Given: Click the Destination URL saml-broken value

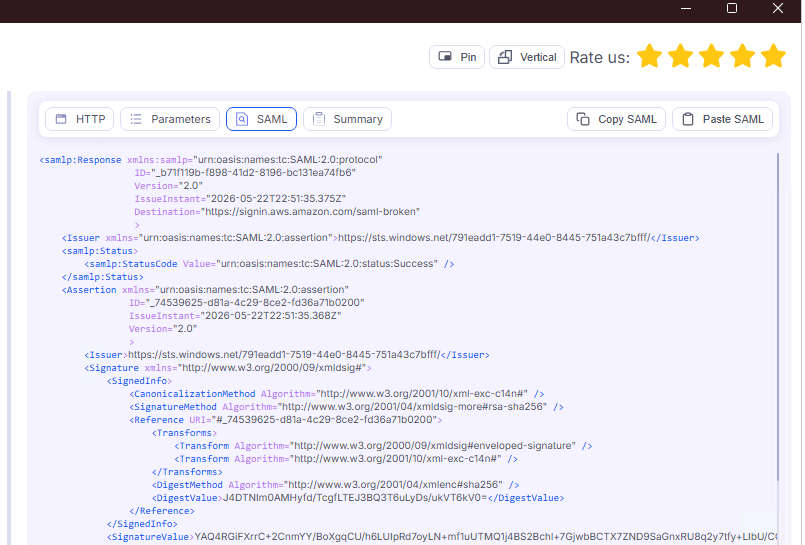Looking at the screenshot, I should (312, 211).
